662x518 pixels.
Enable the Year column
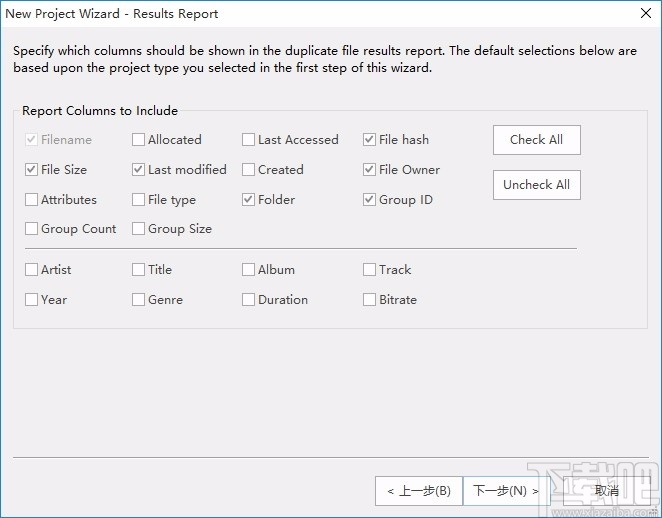click(31, 300)
